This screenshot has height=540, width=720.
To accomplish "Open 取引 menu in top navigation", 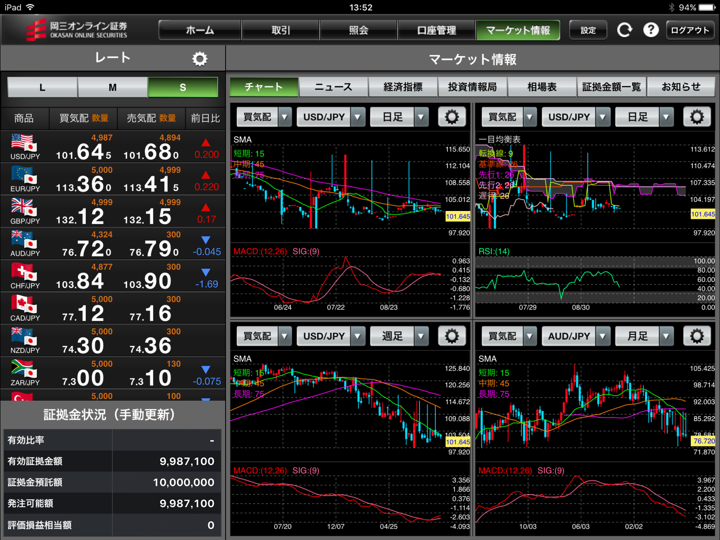I will [x=281, y=30].
